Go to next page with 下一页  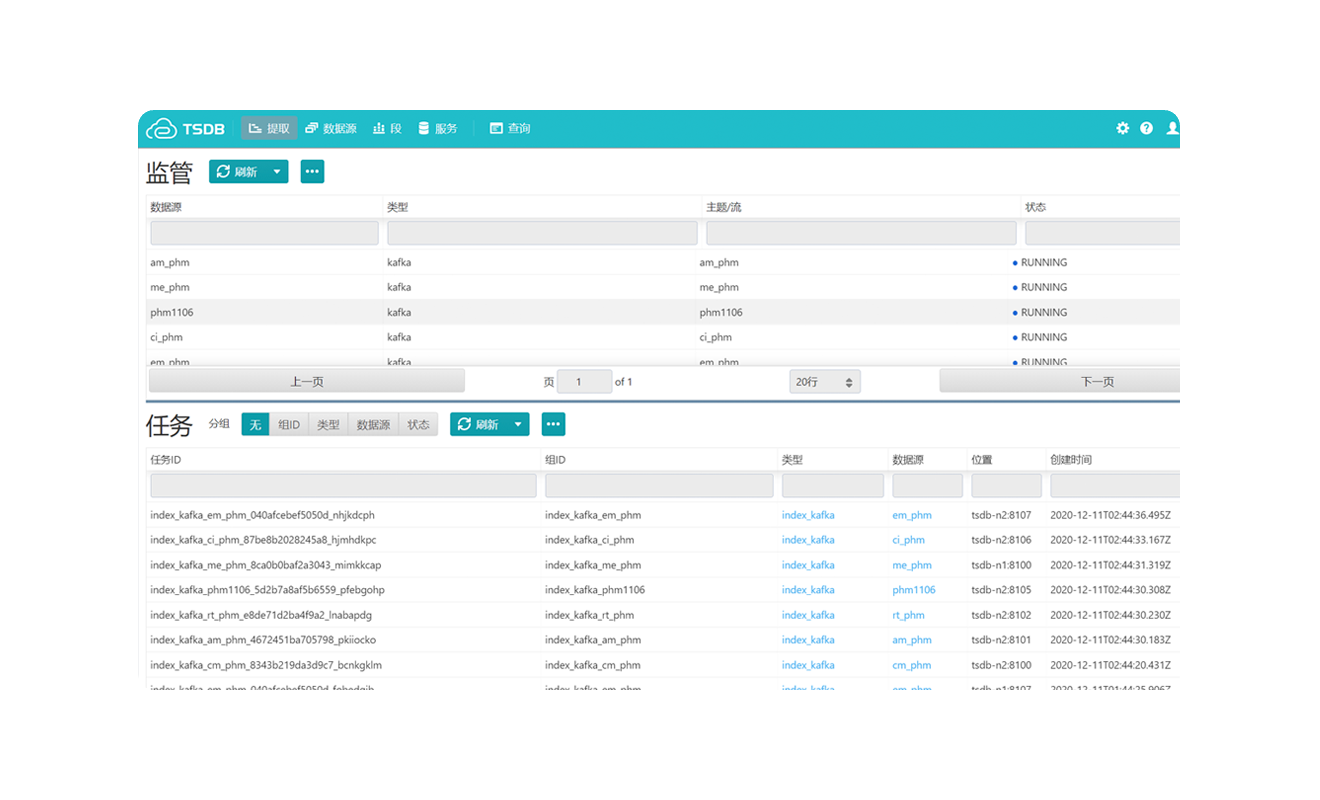tap(1060, 381)
